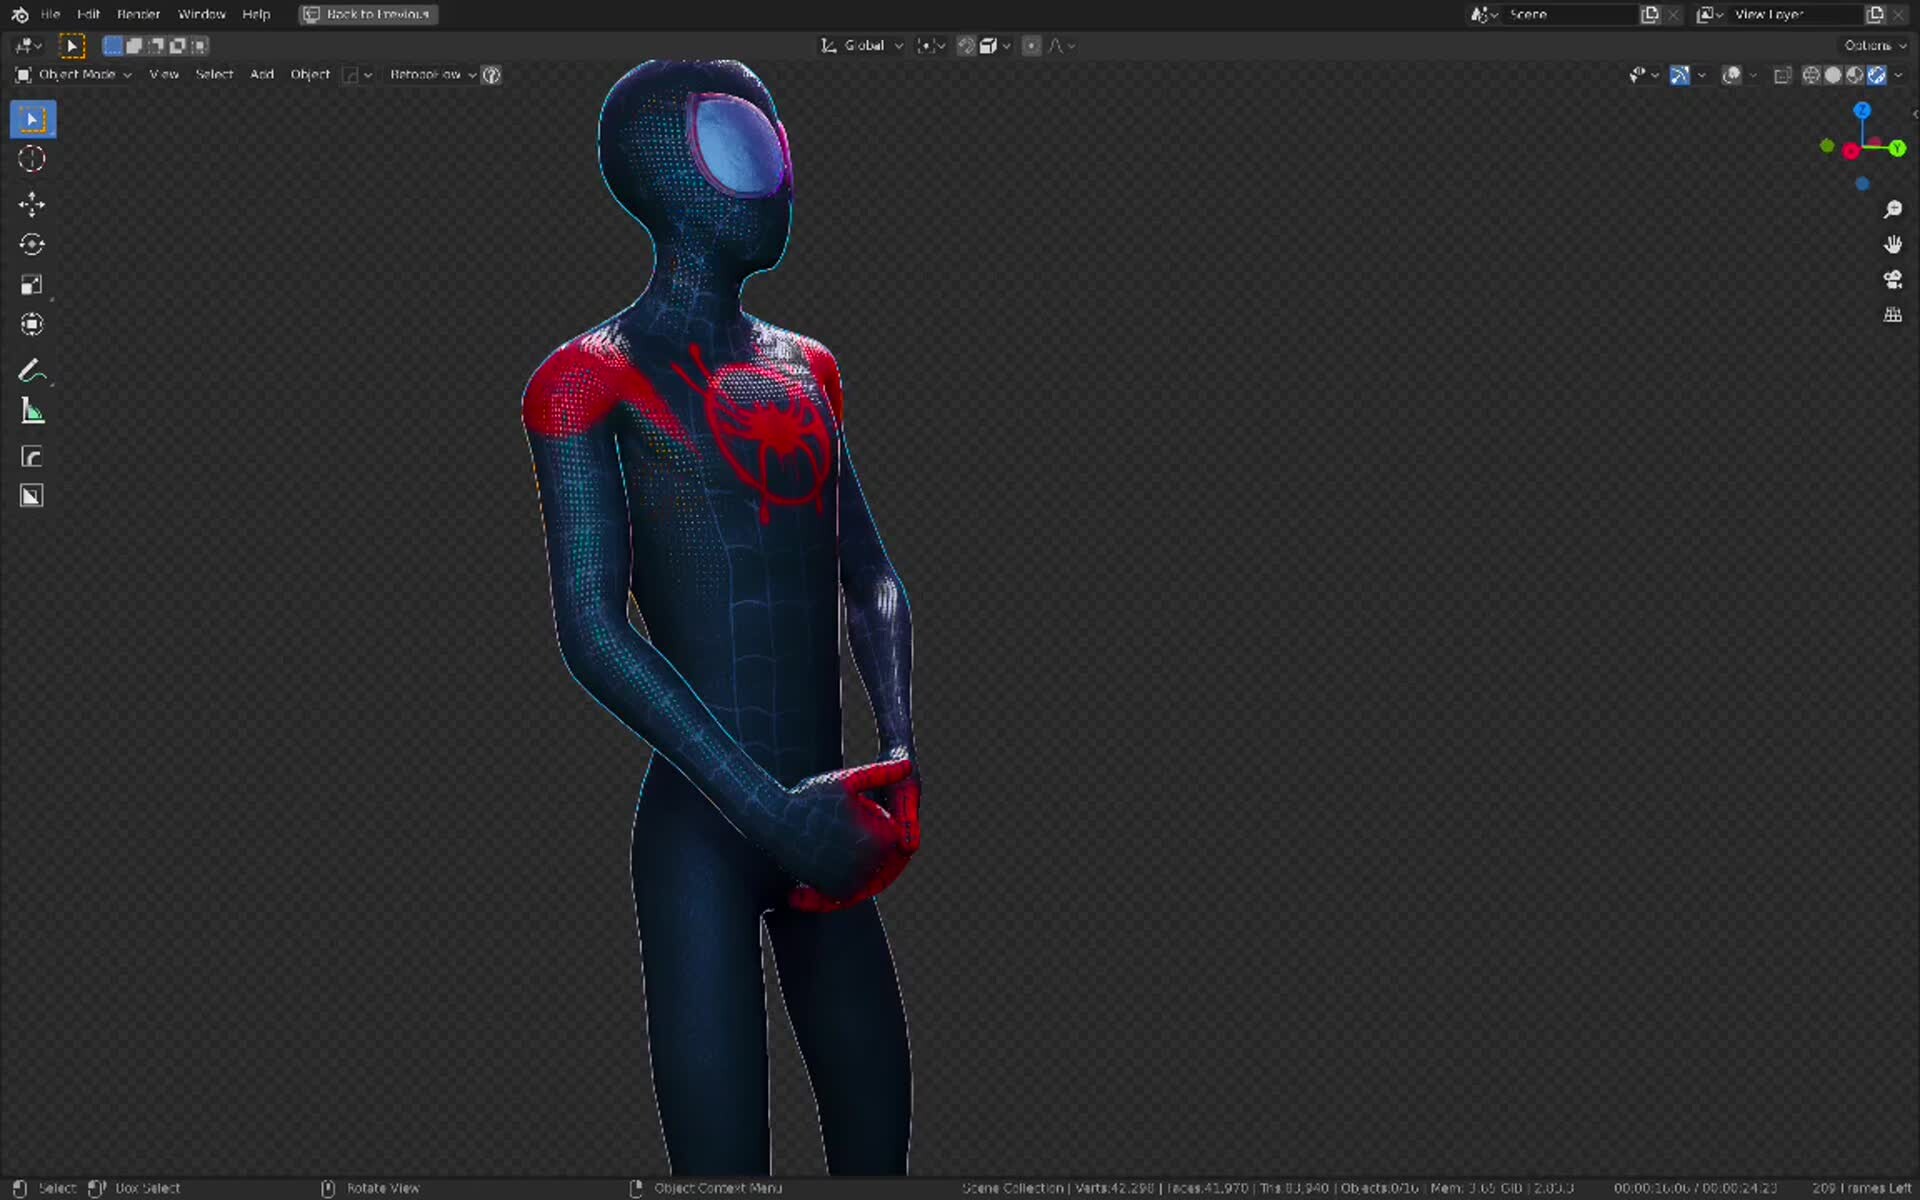Select the Cursor tool
This screenshot has width=1920, height=1200.
tap(32, 158)
